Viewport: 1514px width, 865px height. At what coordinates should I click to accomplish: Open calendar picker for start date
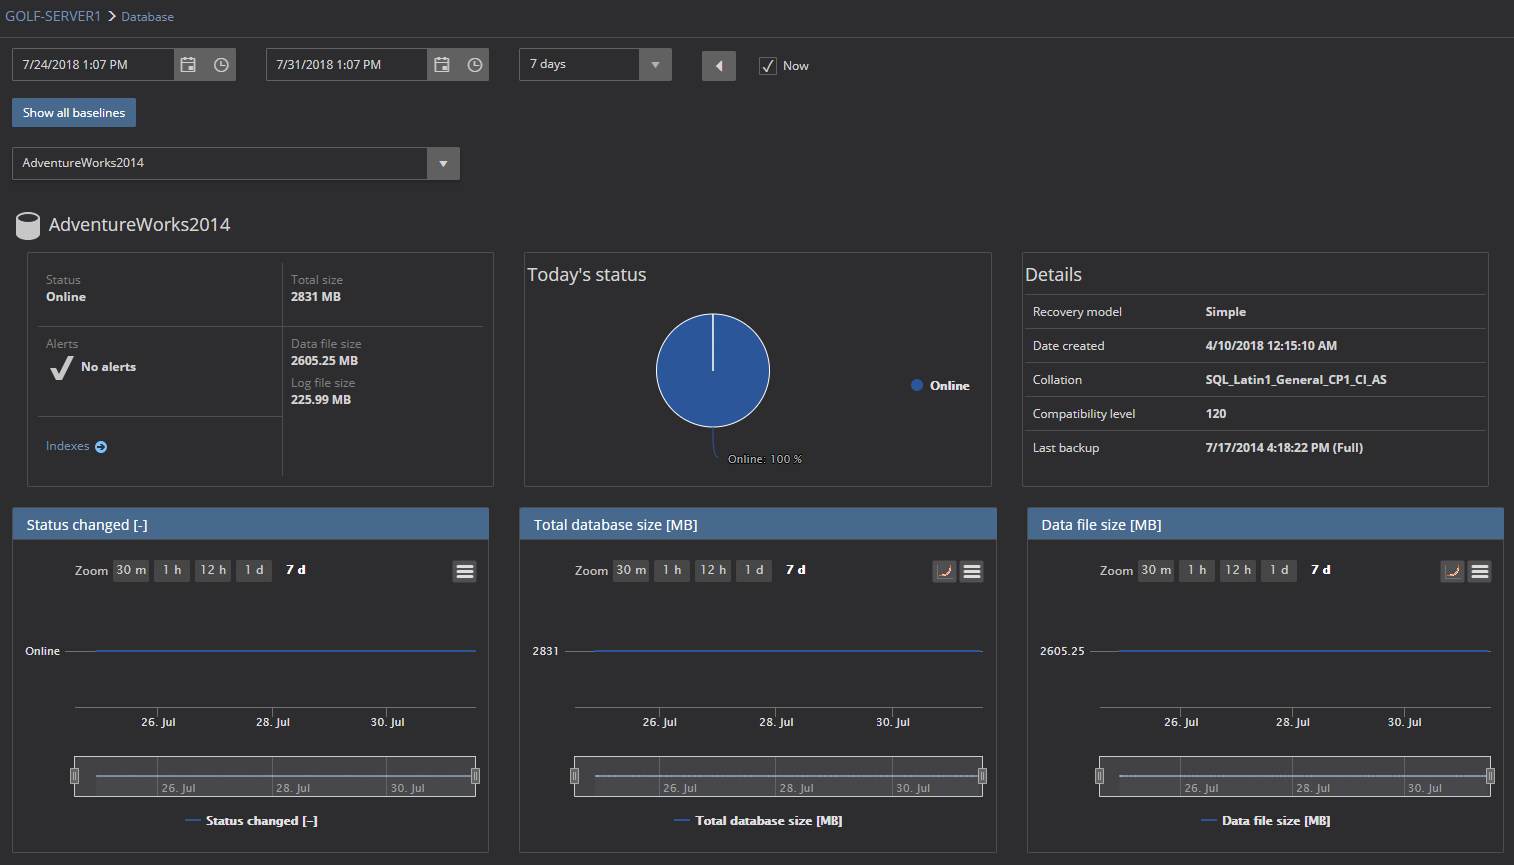coord(188,65)
